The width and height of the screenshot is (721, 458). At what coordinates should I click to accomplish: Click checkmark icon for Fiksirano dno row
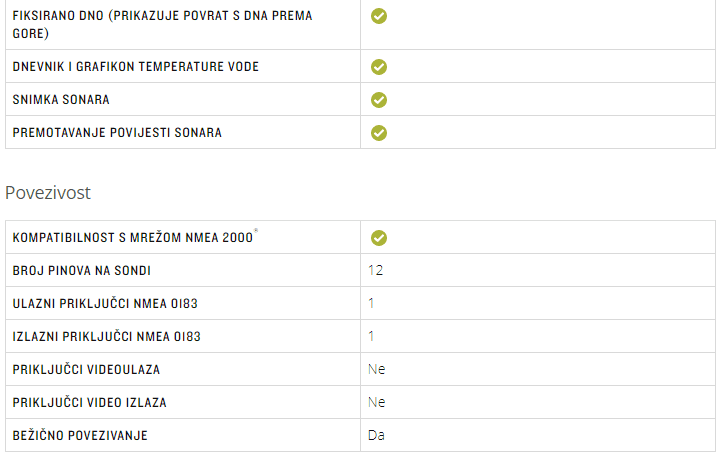pyautogui.click(x=379, y=16)
